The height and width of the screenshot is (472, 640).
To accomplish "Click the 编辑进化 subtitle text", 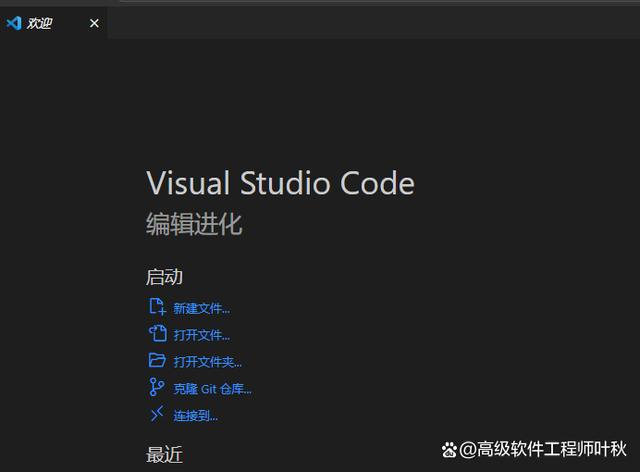I will coord(194,224).
